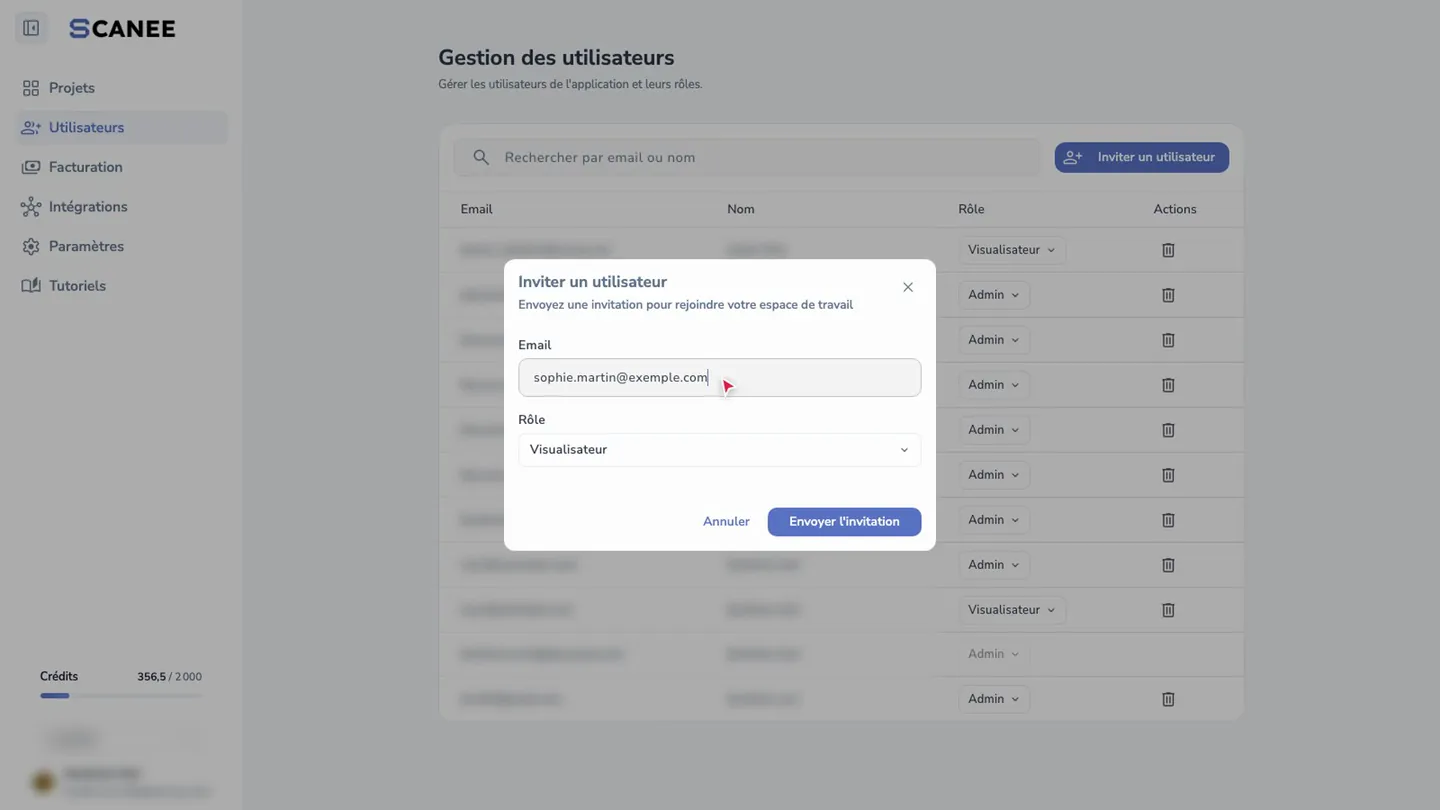Image resolution: width=1440 pixels, height=810 pixels.
Task: Expand the Rôle dropdown showing Visualisateur
Action: point(719,450)
